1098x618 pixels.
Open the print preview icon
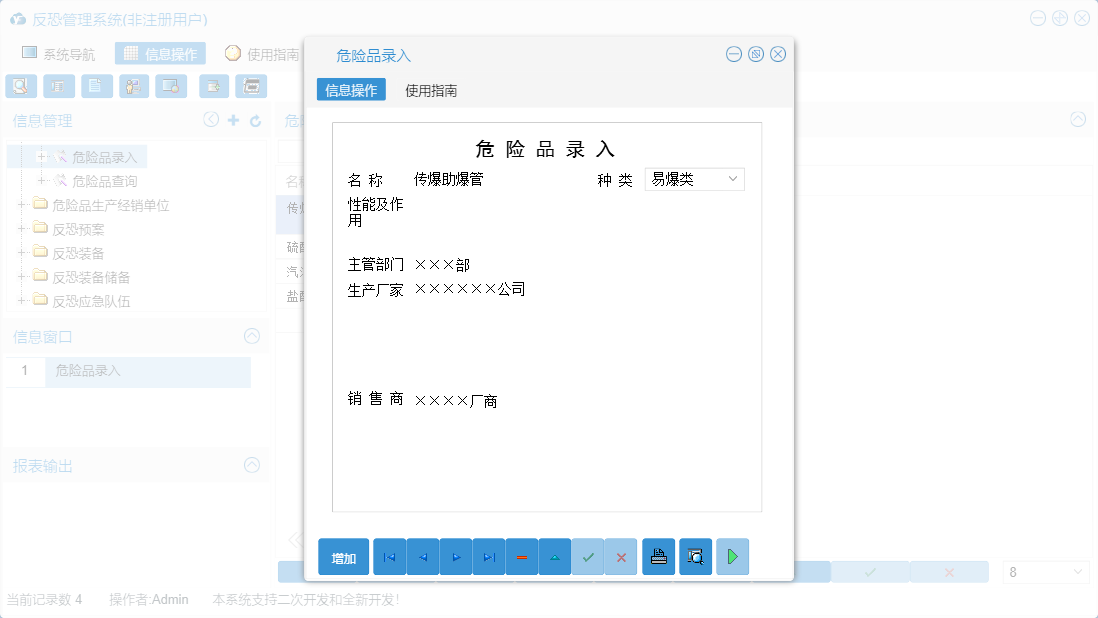click(695, 556)
